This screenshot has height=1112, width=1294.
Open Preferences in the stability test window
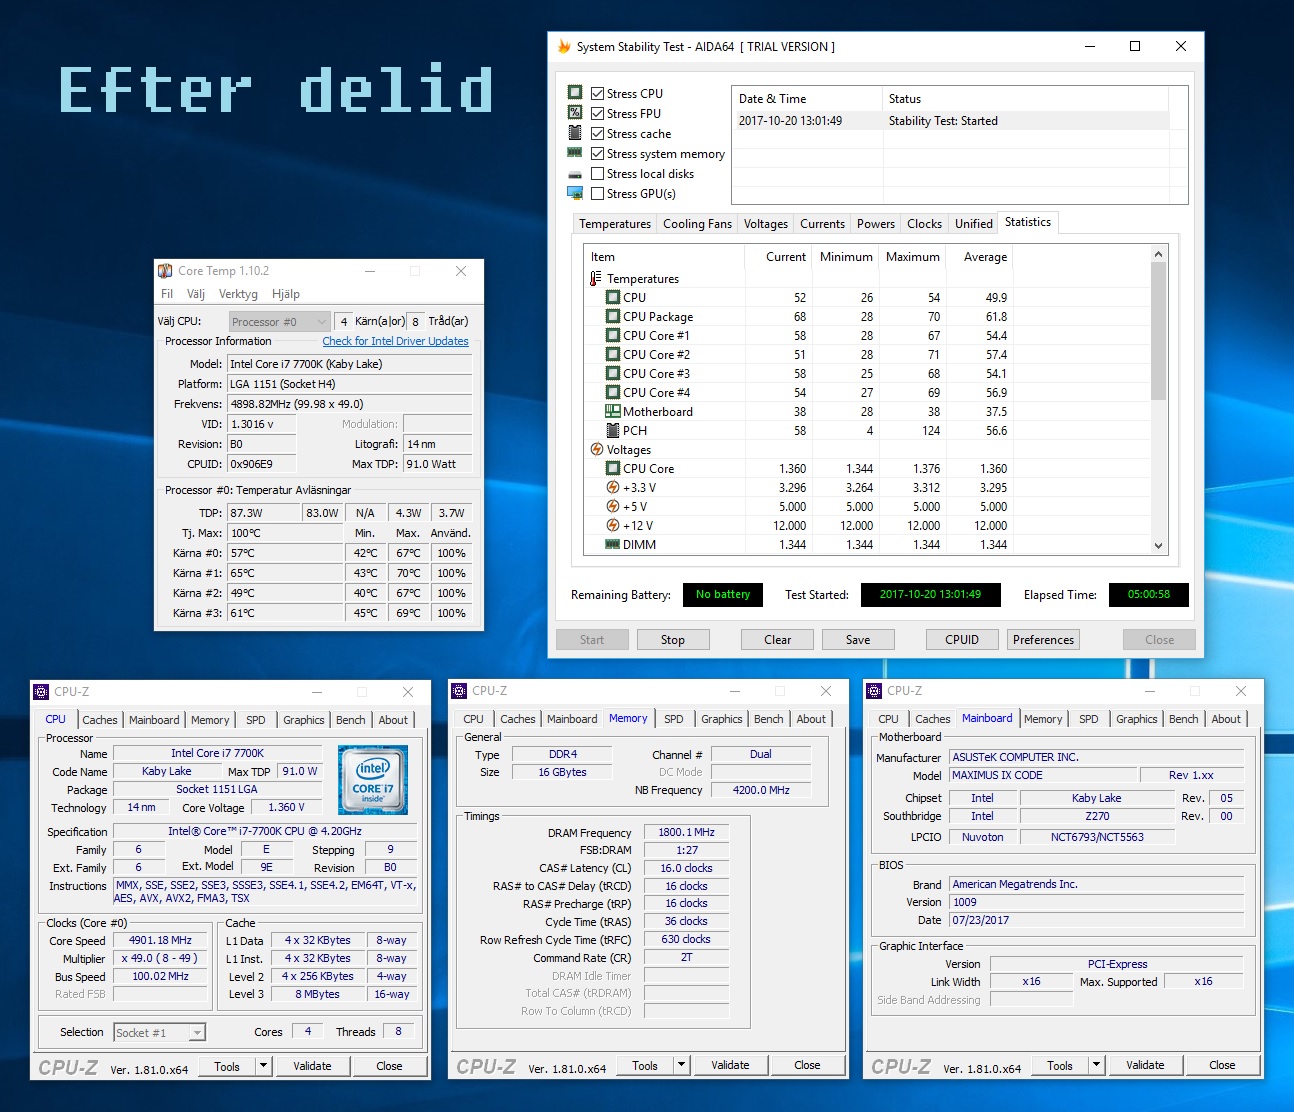tap(1043, 640)
